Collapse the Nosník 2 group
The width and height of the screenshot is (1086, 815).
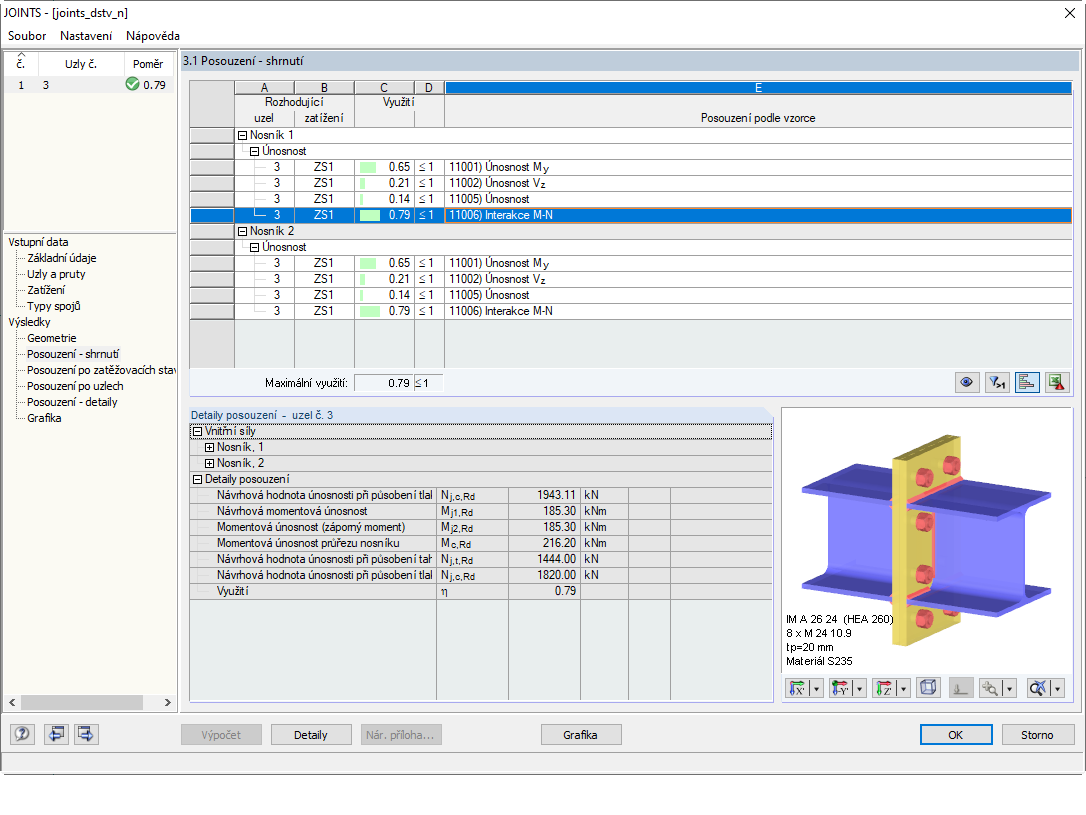click(x=242, y=231)
